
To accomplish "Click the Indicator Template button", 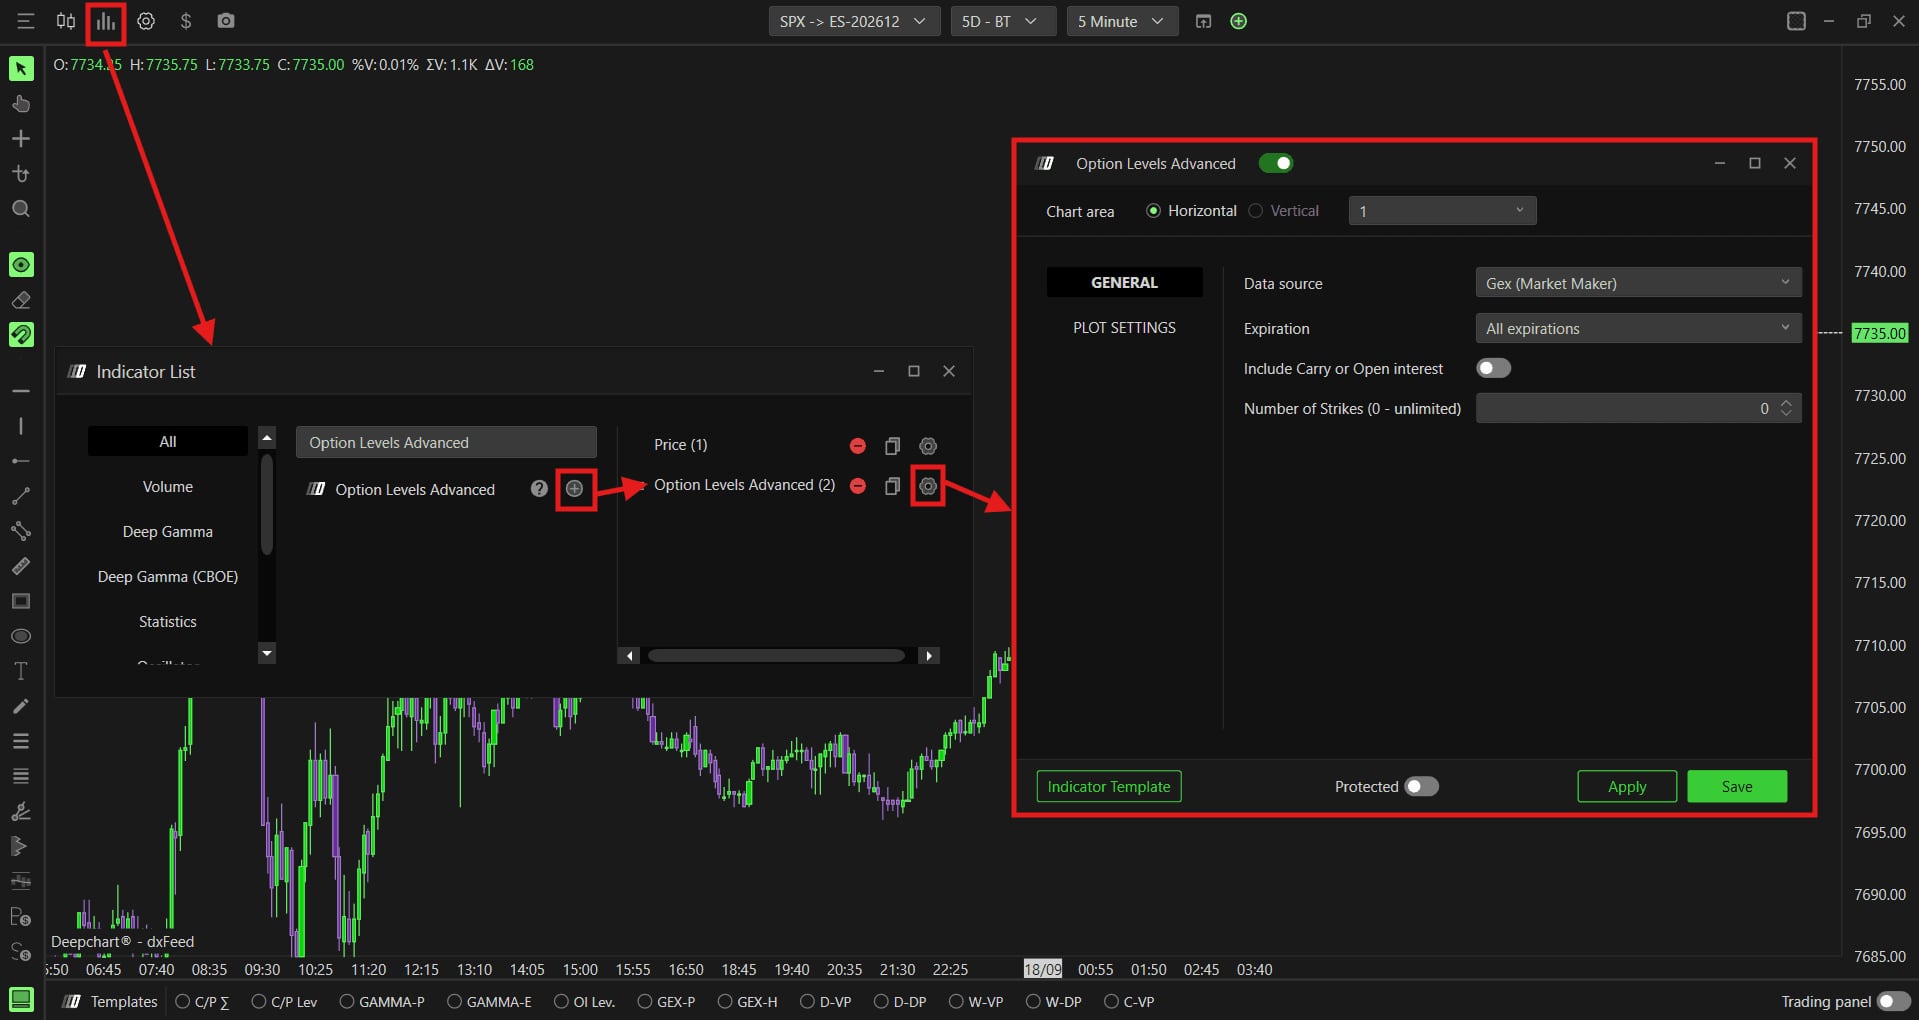I will [x=1108, y=786].
